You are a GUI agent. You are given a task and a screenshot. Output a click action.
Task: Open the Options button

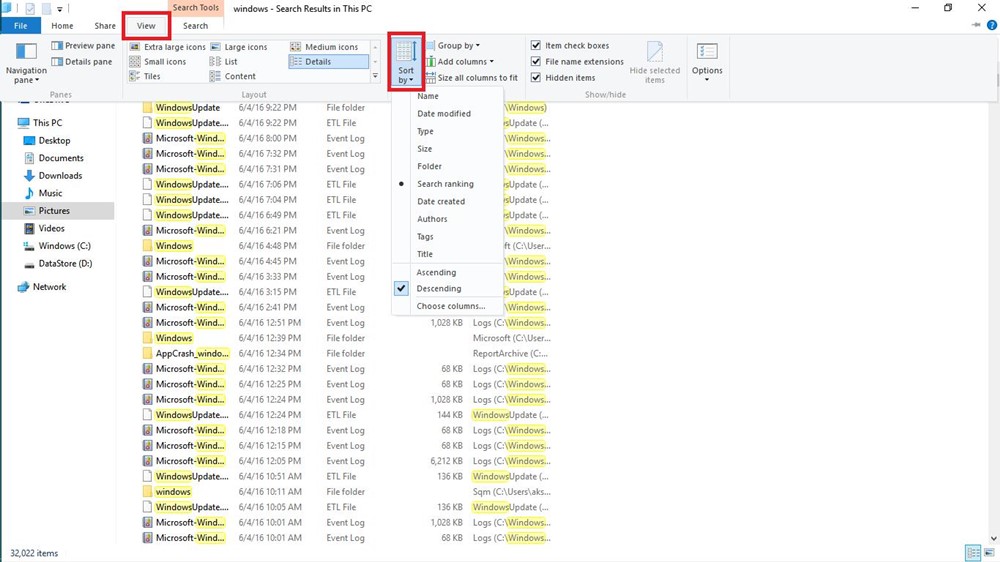coord(707,62)
